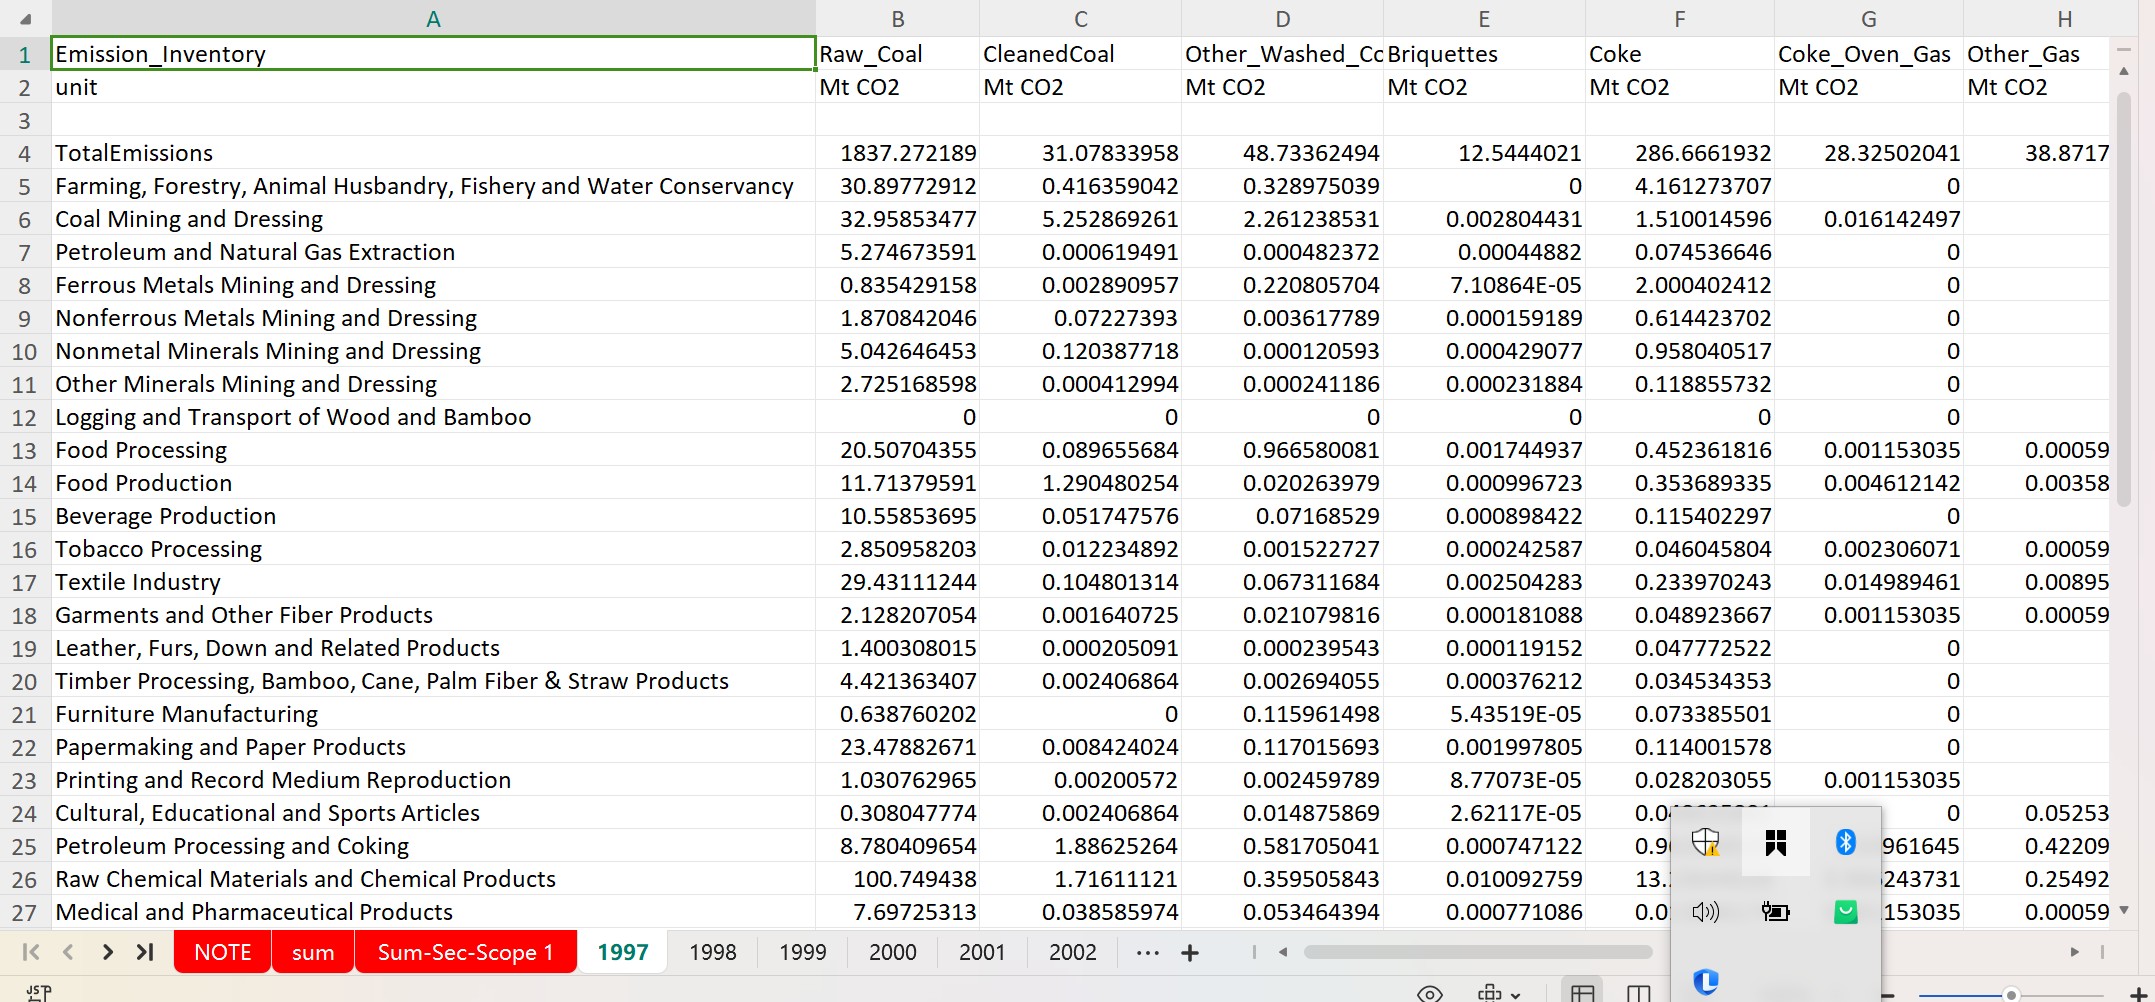2155x1002 pixels.
Task: Click the Bluetooth tray icon
Action: tap(1845, 842)
